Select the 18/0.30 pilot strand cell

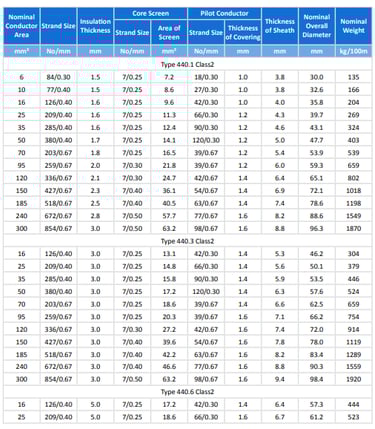point(206,77)
